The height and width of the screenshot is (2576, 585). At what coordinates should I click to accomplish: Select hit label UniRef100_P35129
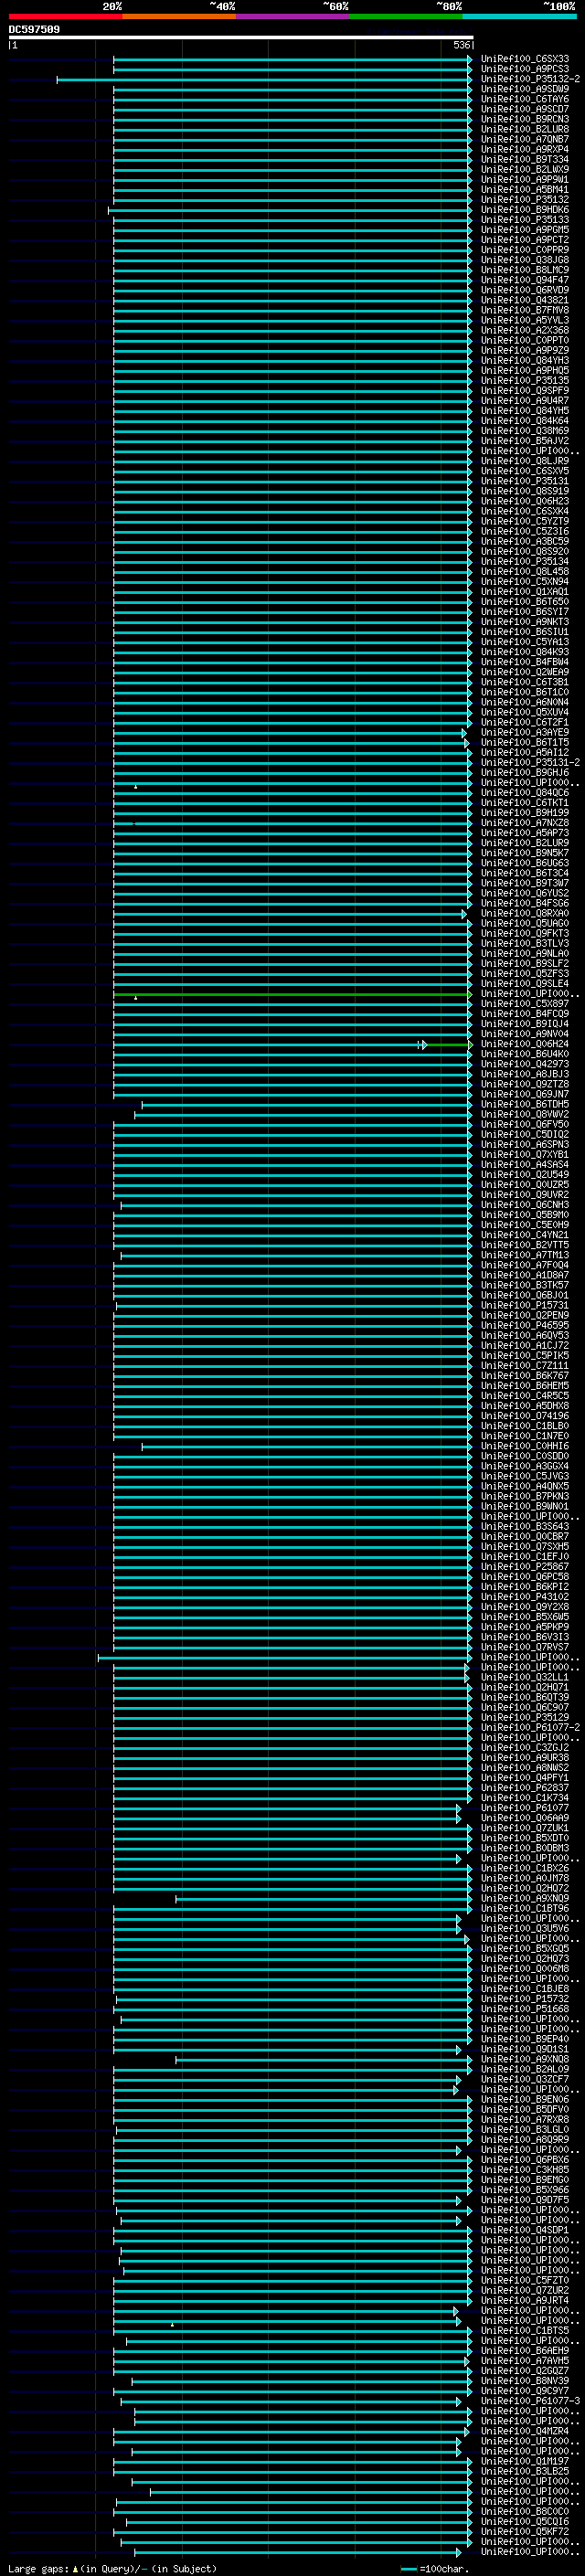click(x=525, y=1718)
